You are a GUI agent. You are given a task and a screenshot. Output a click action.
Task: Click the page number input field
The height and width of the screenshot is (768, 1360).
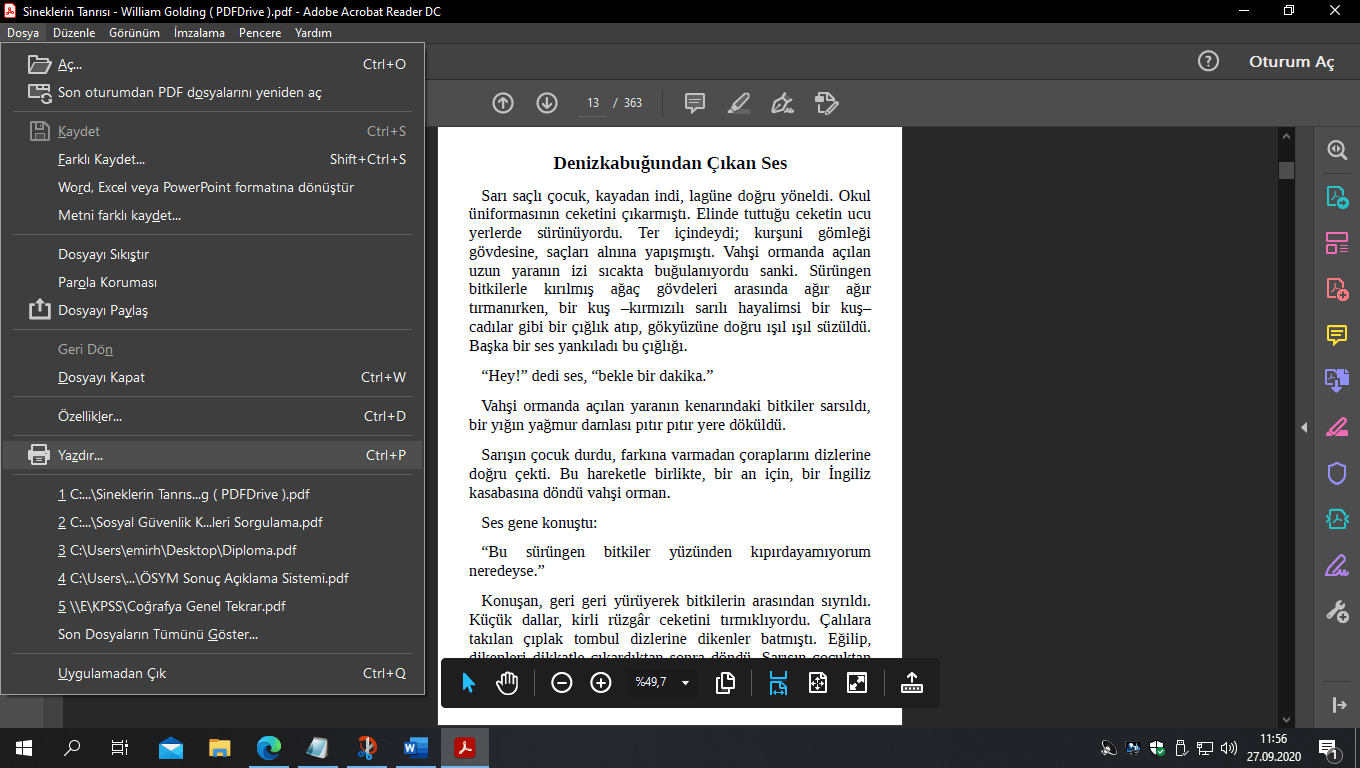tap(592, 102)
